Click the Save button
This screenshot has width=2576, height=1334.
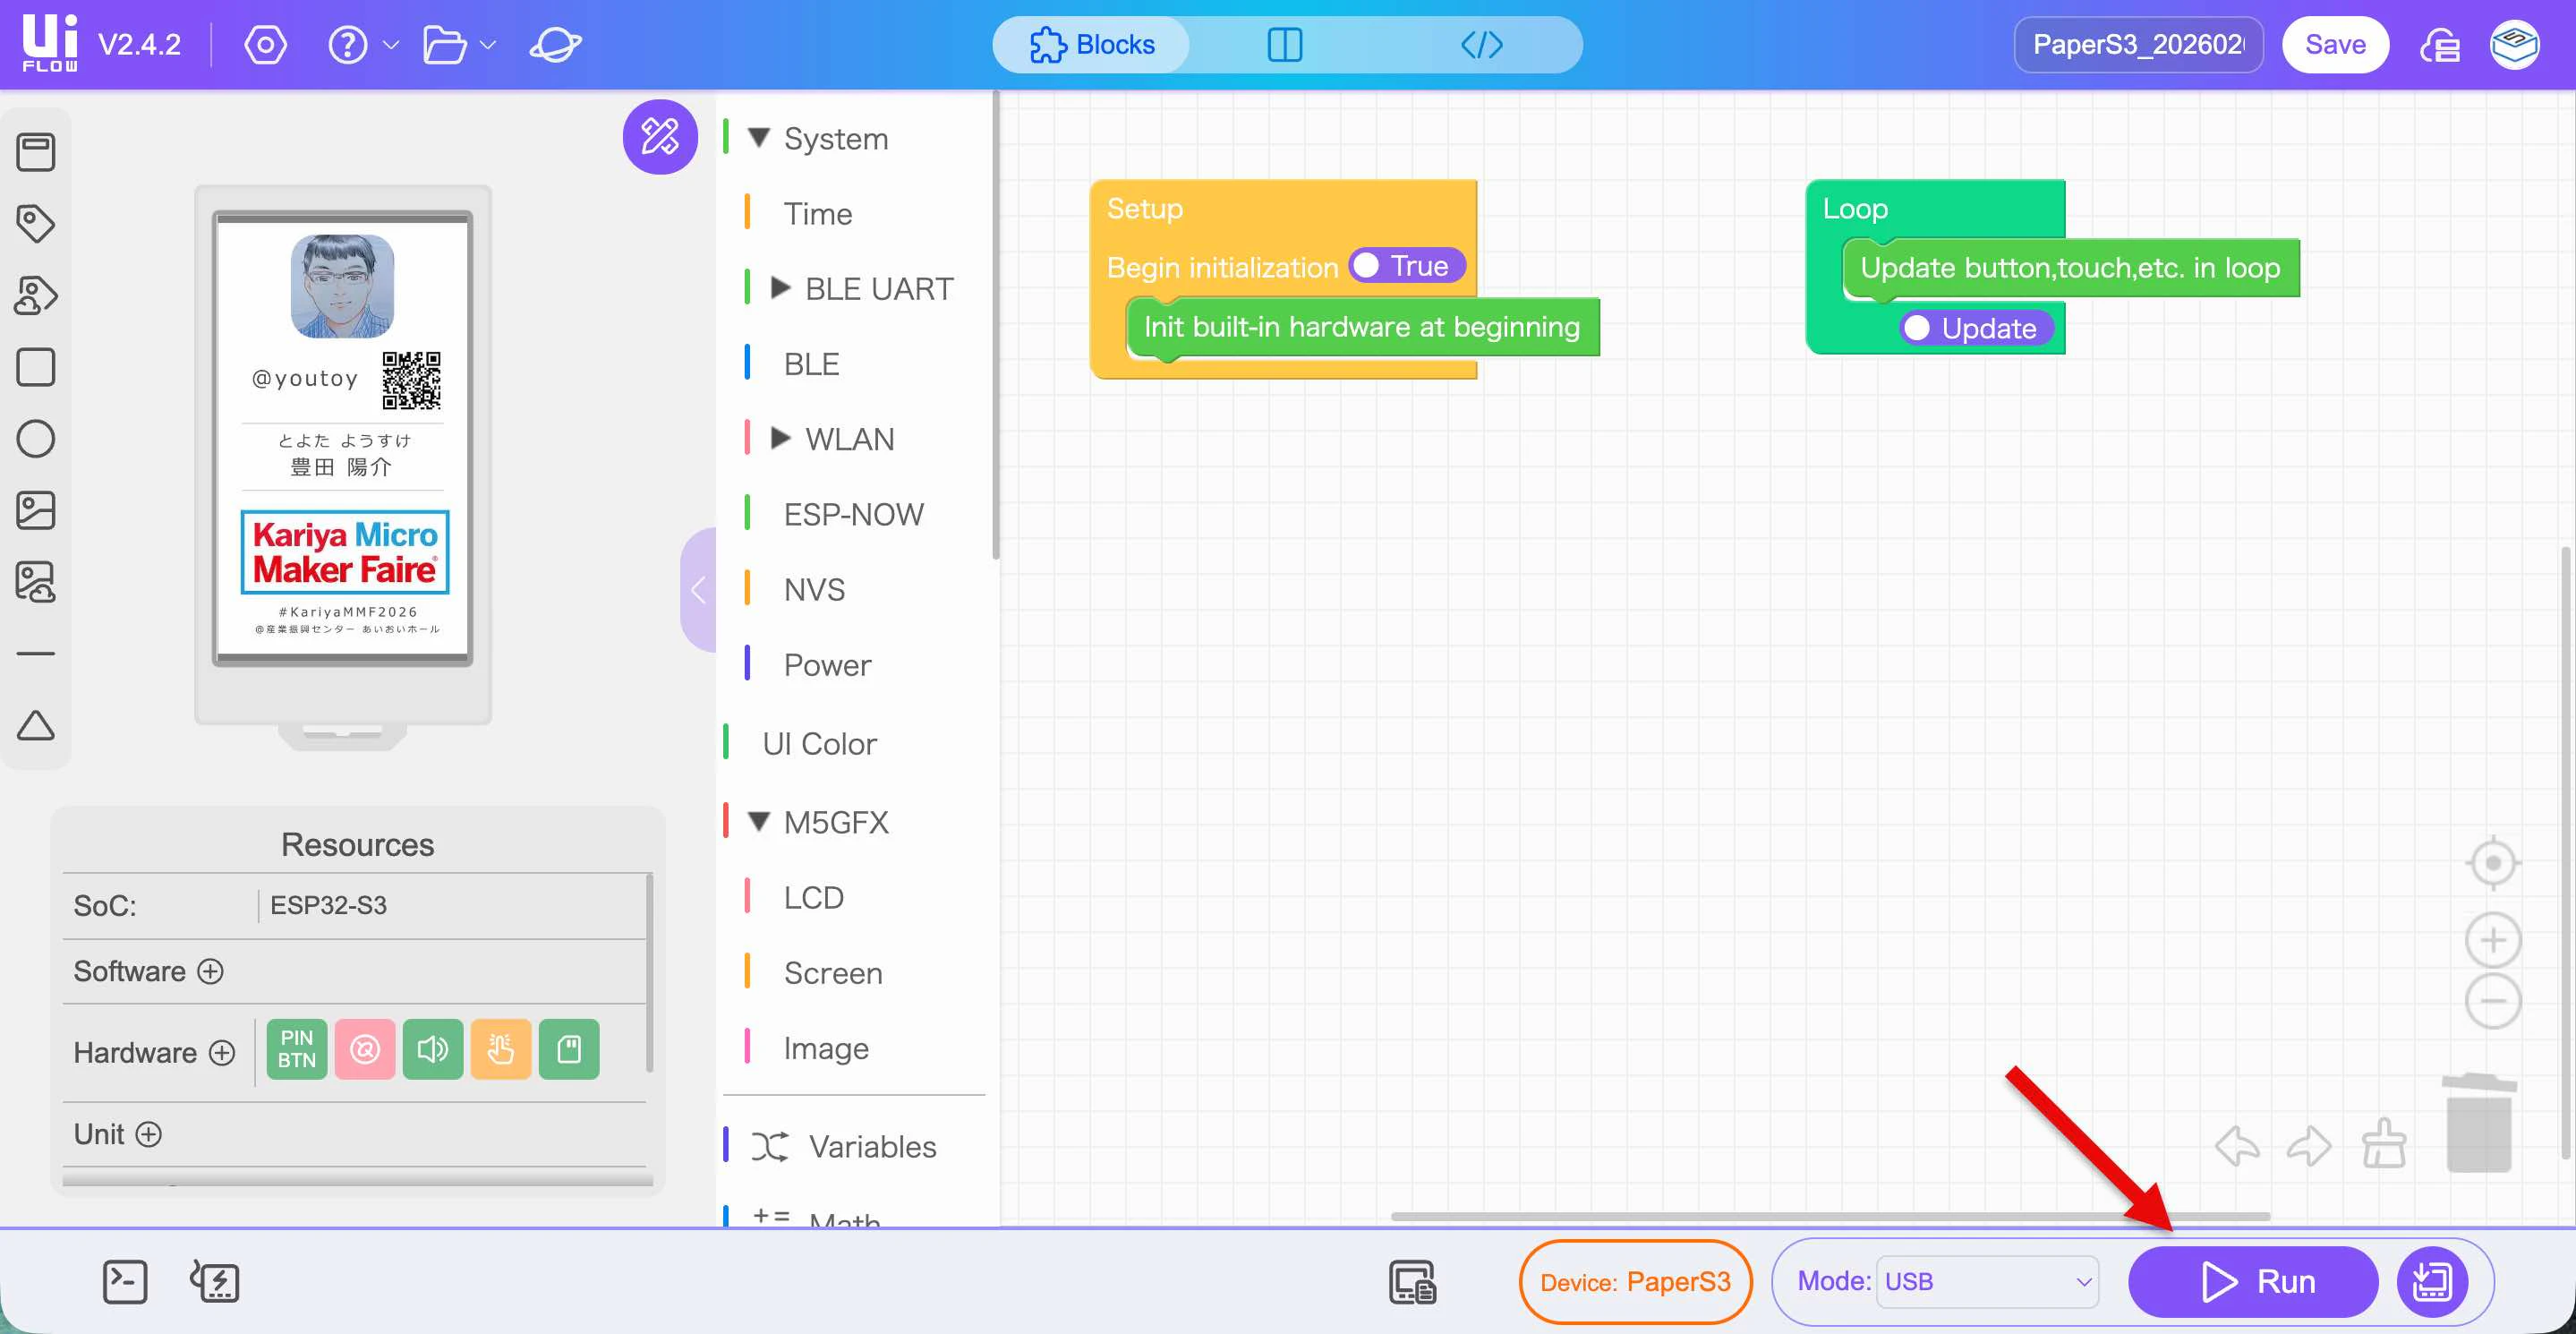click(2335, 45)
